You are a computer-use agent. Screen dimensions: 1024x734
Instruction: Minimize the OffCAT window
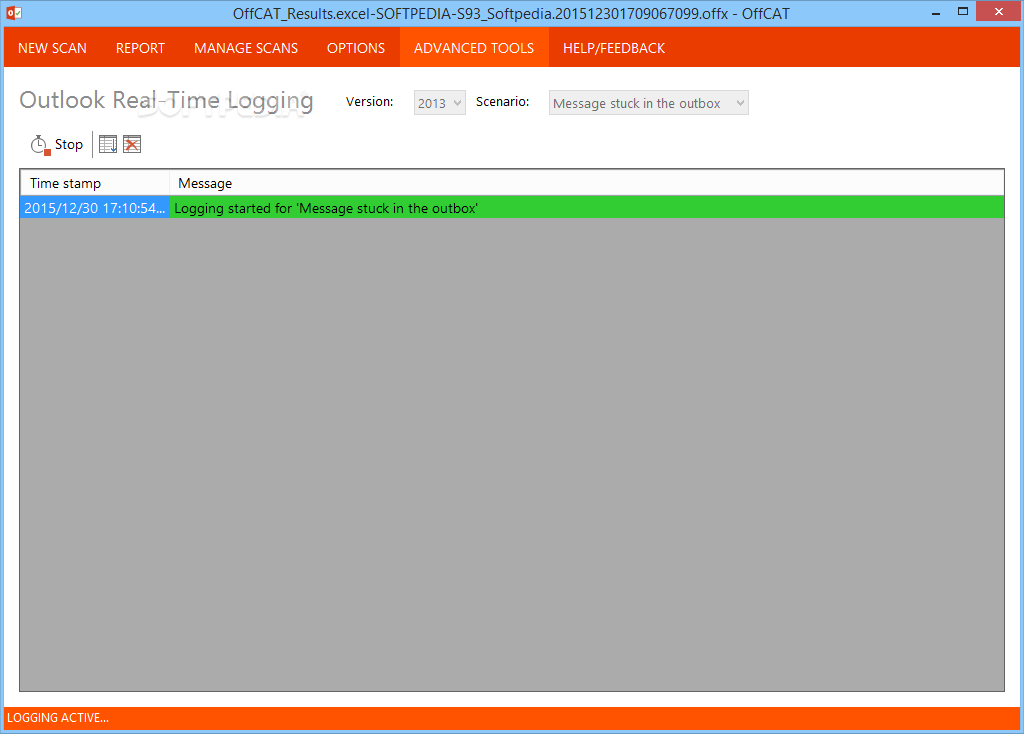pyautogui.click(x=936, y=12)
